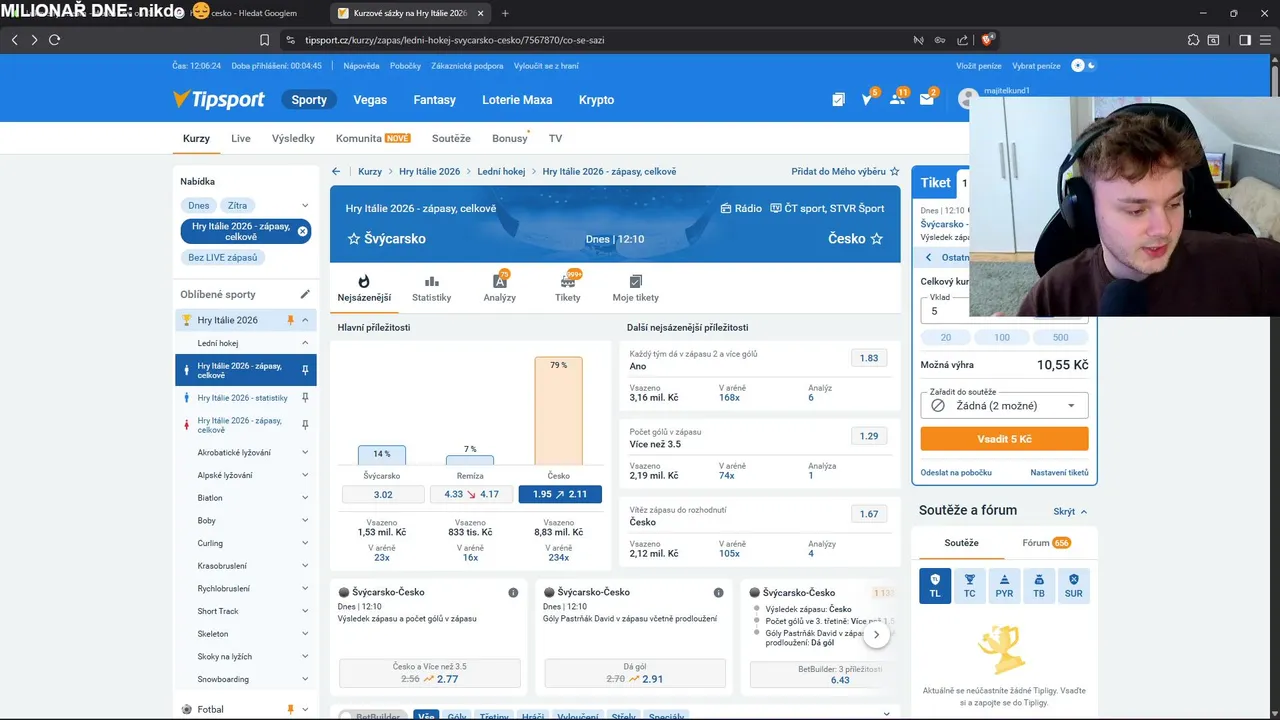Open a new browser tab
This screenshot has height=720, width=1280.
click(505, 13)
